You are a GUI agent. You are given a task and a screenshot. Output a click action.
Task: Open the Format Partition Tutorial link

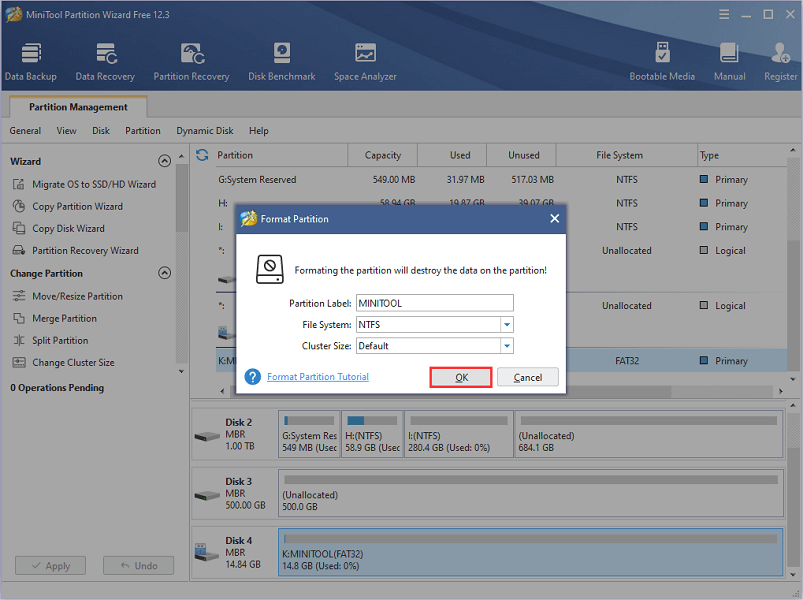[x=318, y=377]
